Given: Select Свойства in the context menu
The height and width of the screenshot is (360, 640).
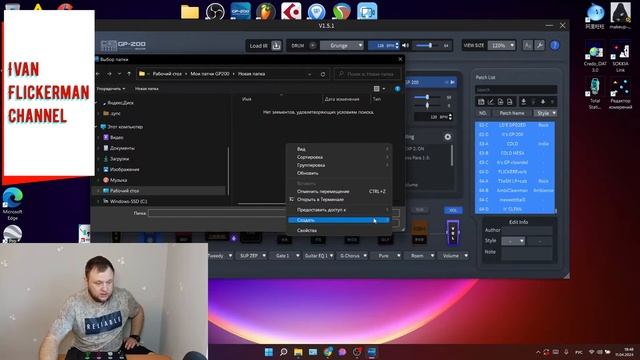Looking at the screenshot, I should [x=339, y=230].
